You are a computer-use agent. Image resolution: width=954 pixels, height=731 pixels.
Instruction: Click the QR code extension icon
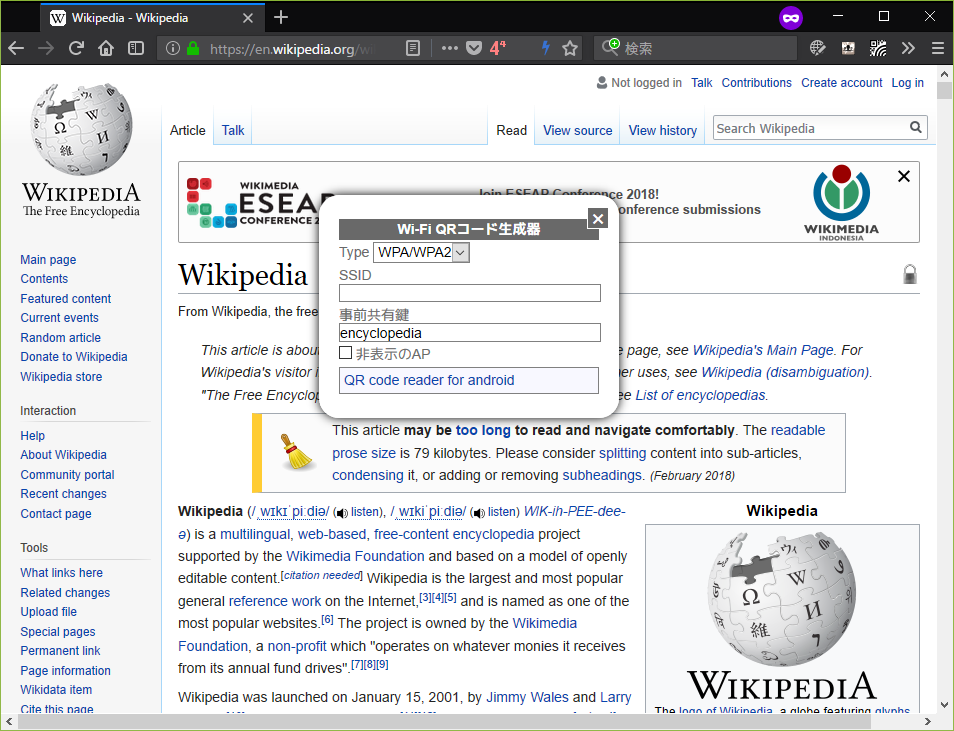point(878,48)
